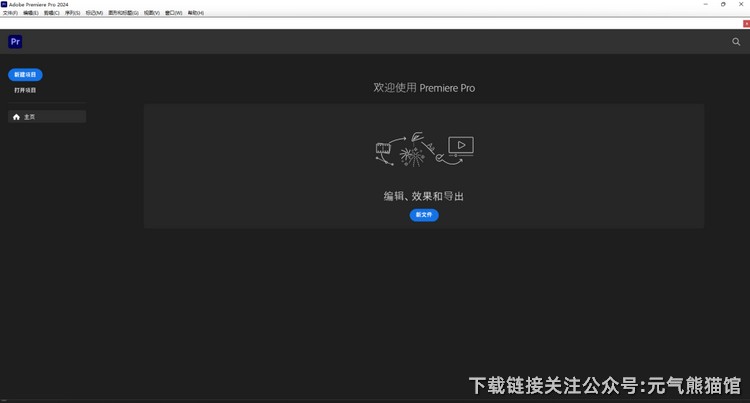
Task: Open the 窗口(W) menu
Action: pos(175,13)
